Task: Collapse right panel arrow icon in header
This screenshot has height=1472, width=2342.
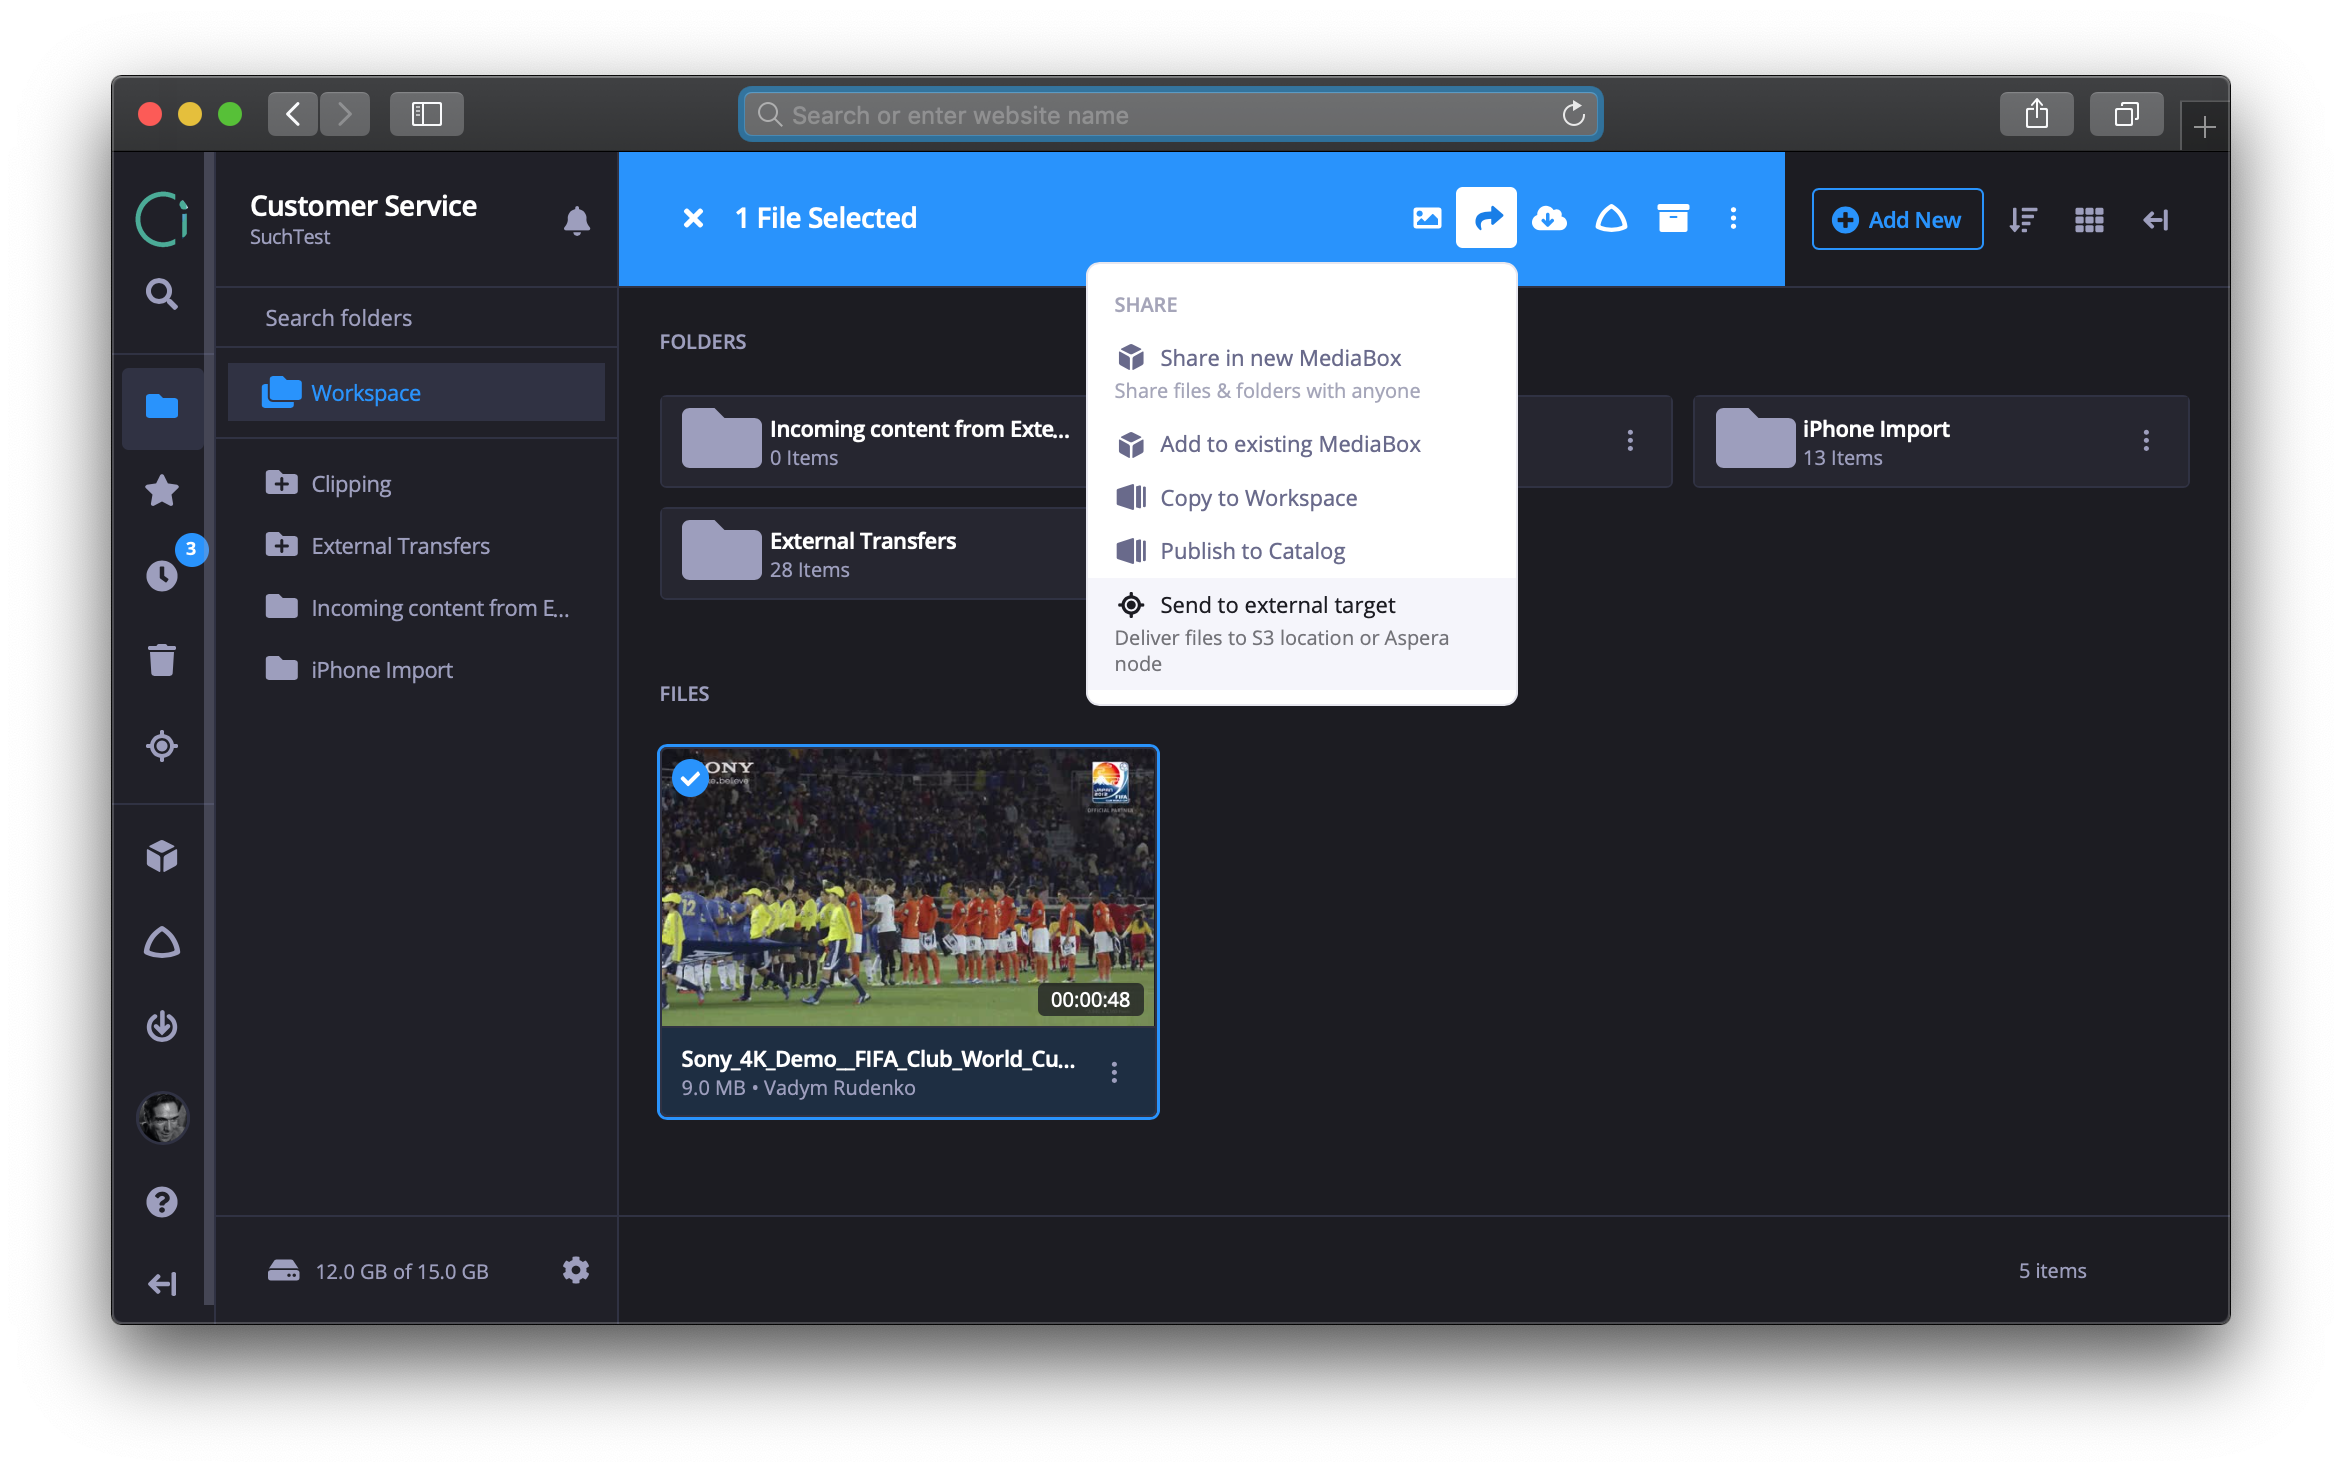Action: point(2155,220)
